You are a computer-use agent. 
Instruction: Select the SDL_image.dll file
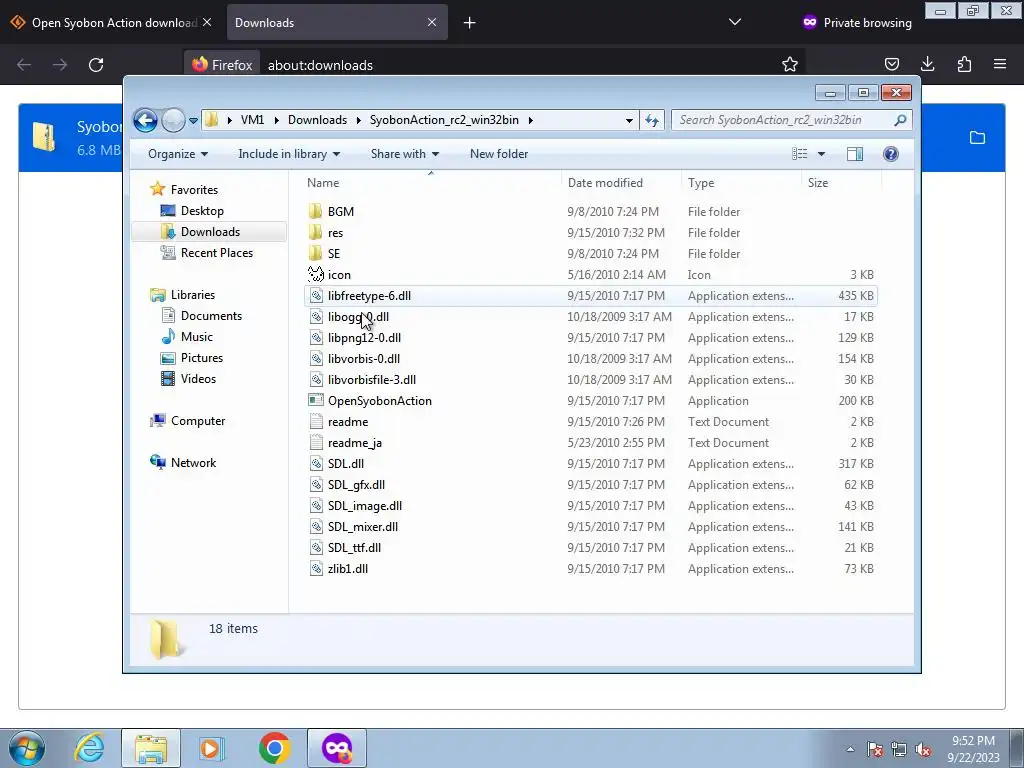point(364,505)
